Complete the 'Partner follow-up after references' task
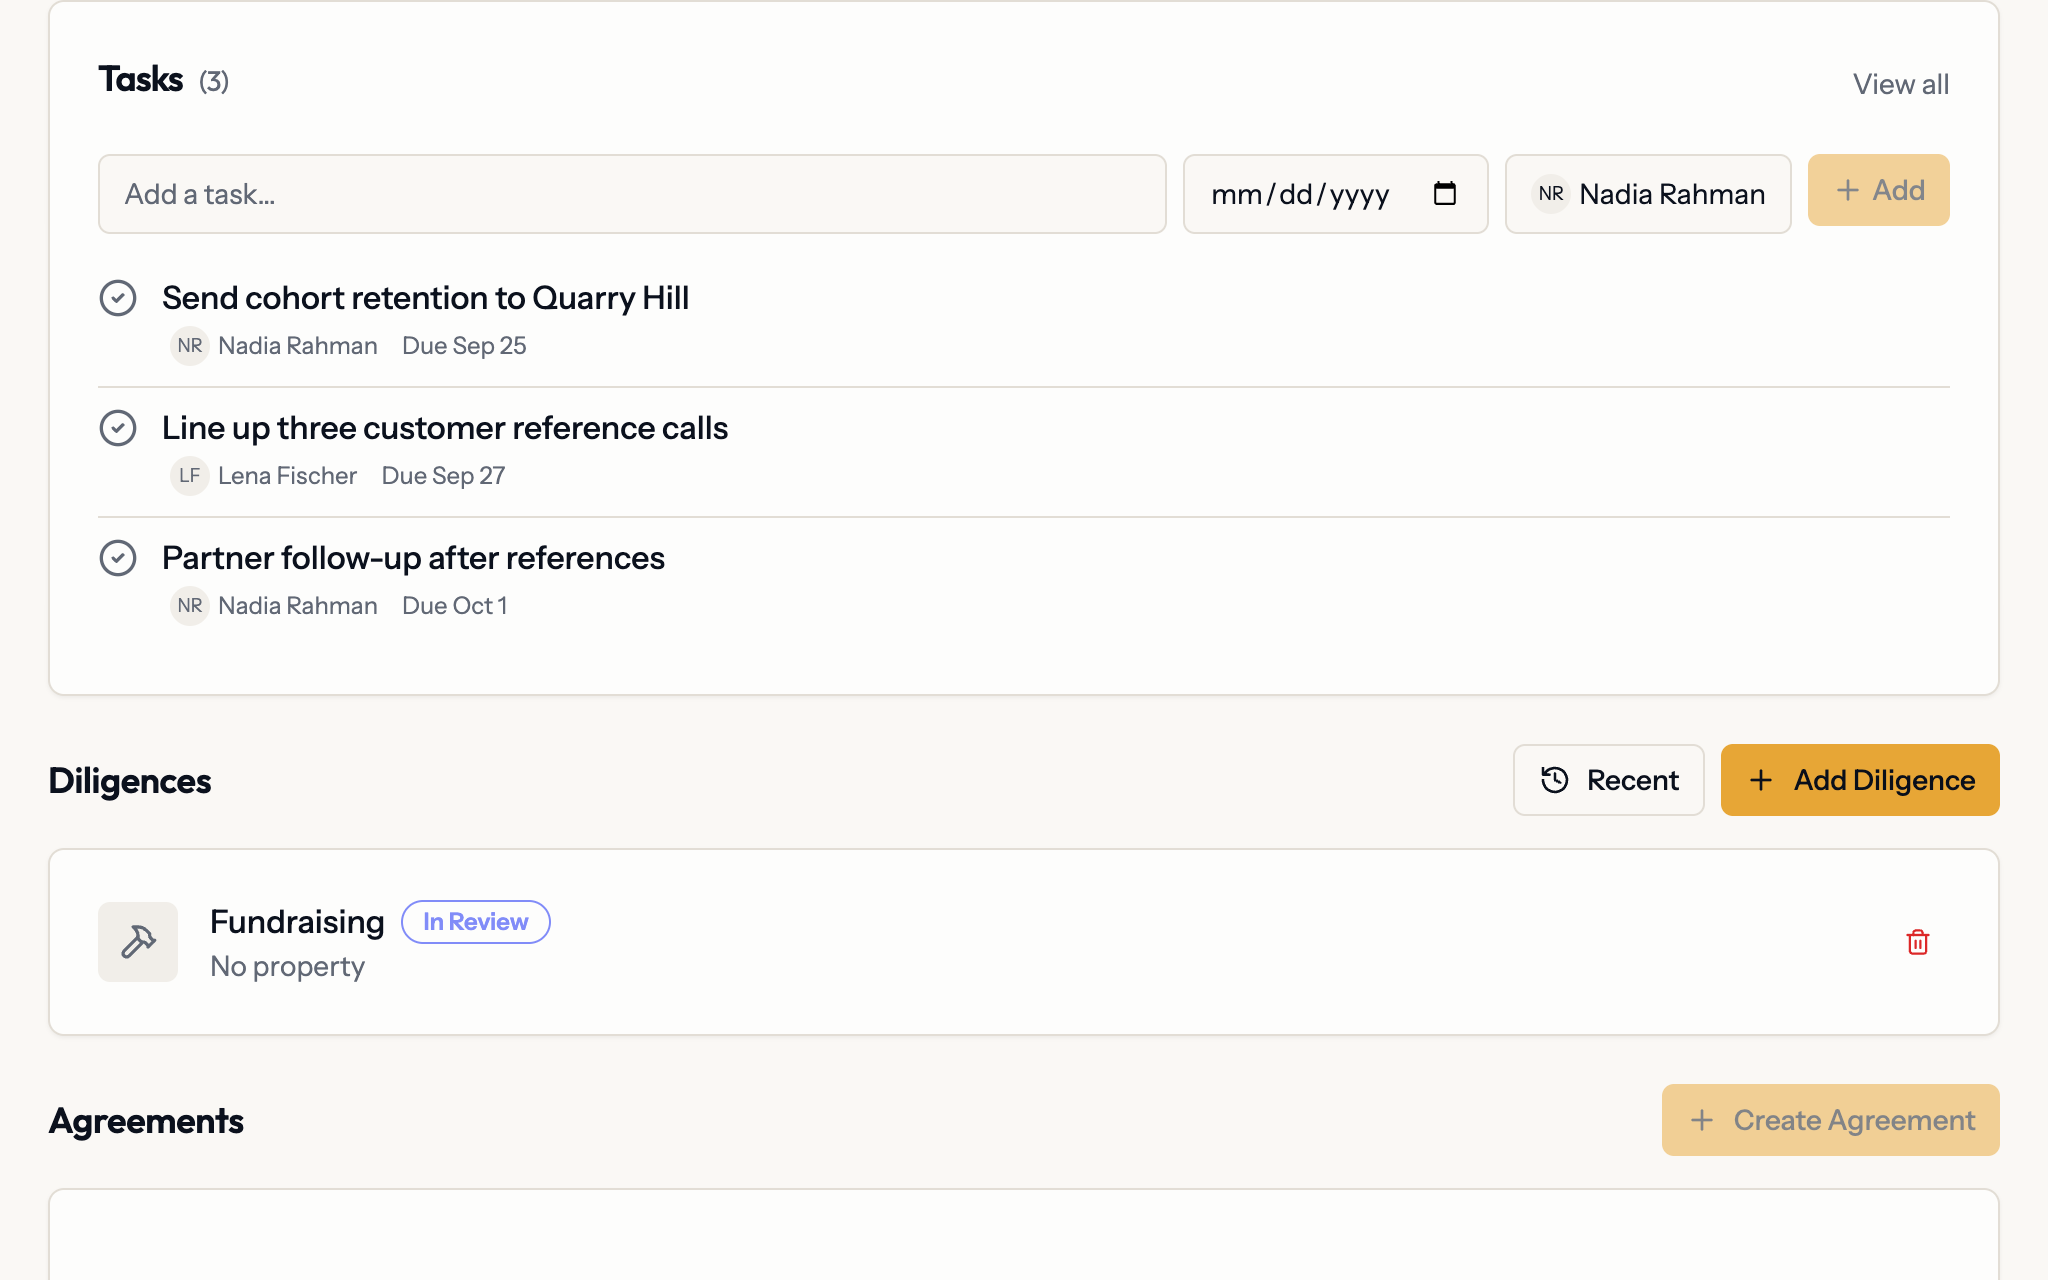 tap(118, 558)
